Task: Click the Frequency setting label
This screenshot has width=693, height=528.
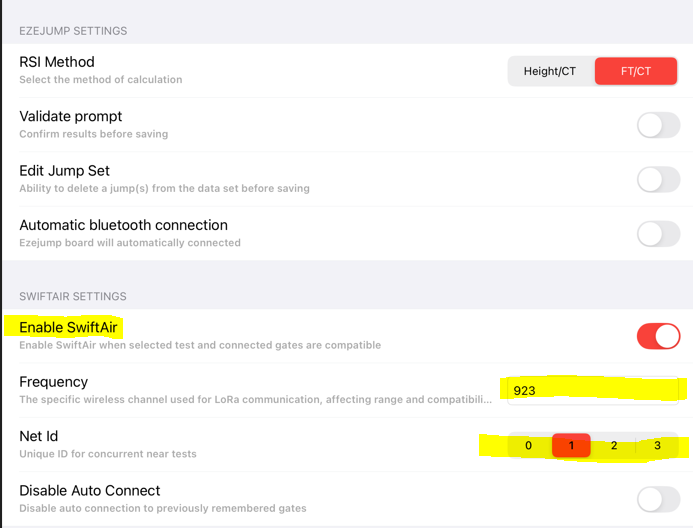Action: pos(54,381)
